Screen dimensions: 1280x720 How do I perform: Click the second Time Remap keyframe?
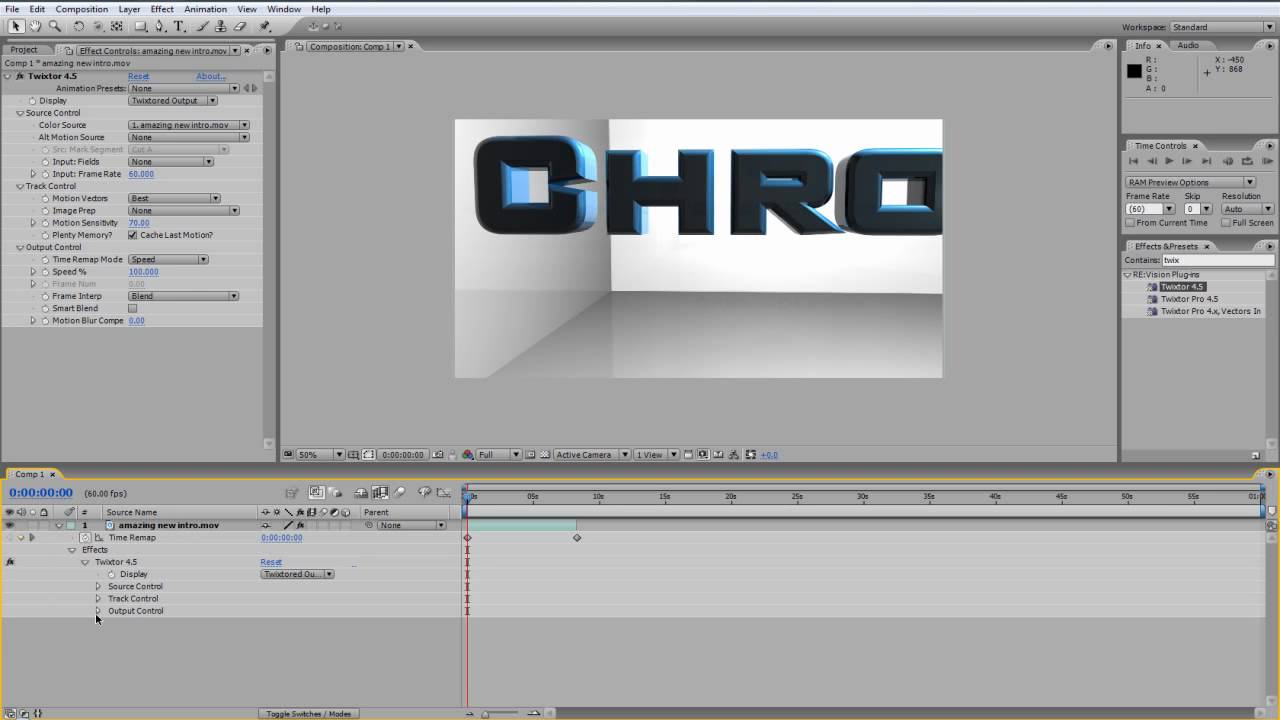click(x=577, y=538)
